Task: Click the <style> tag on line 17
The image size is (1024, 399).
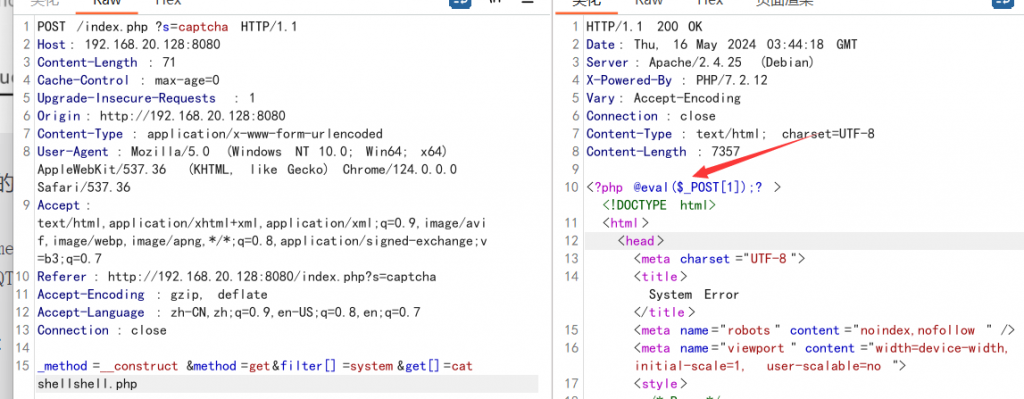Action: coord(660,383)
